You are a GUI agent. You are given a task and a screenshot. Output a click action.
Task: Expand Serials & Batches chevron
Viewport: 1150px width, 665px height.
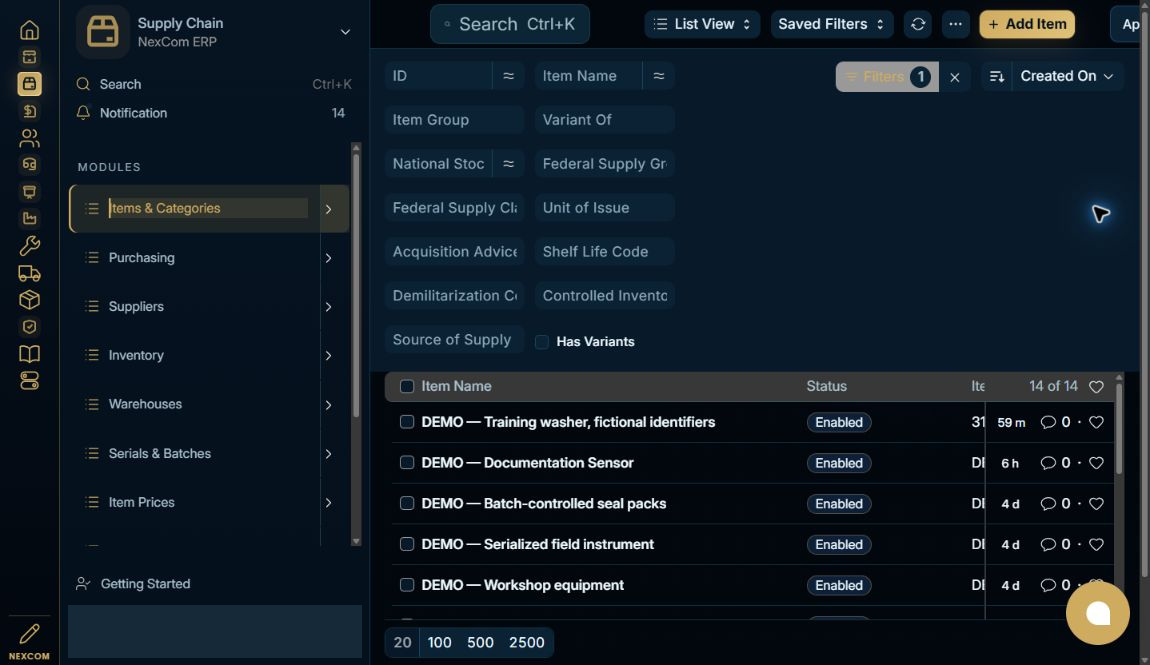tap(329, 454)
